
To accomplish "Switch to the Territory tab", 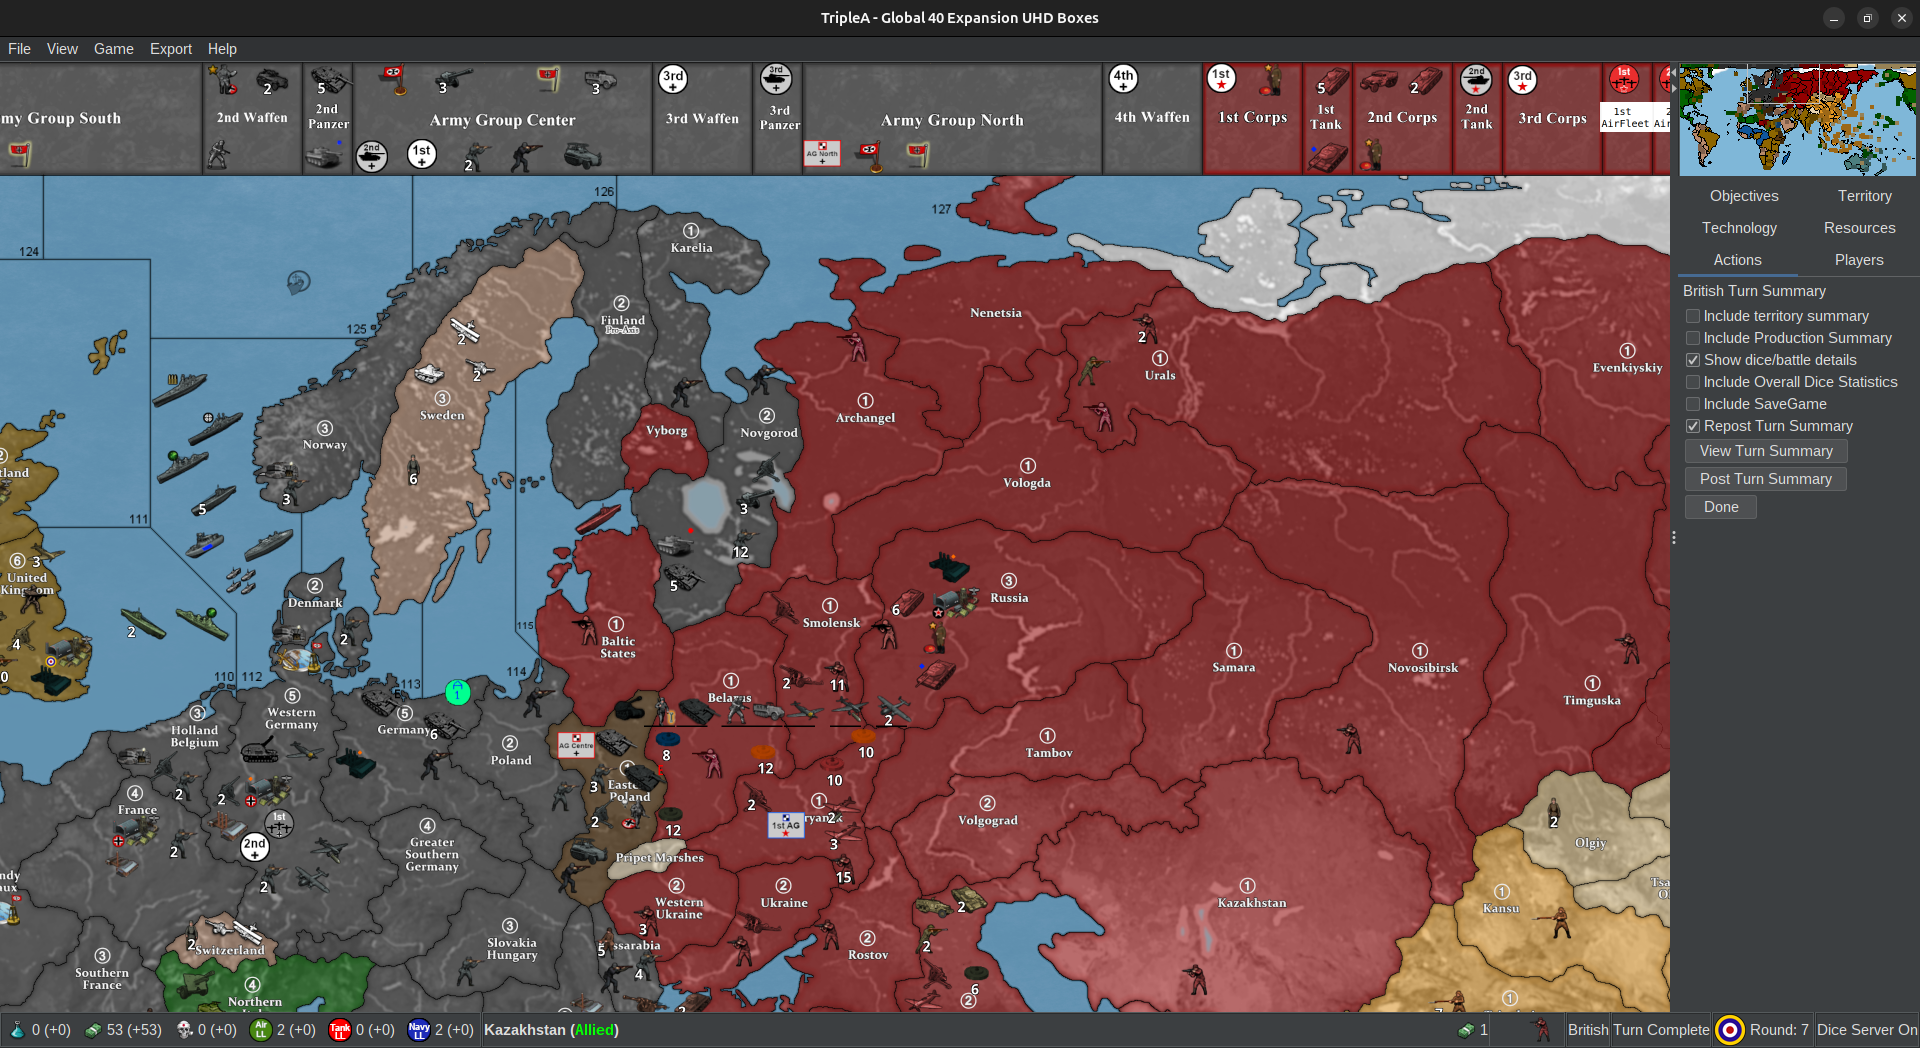I will pyautogui.click(x=1865, y=196).
